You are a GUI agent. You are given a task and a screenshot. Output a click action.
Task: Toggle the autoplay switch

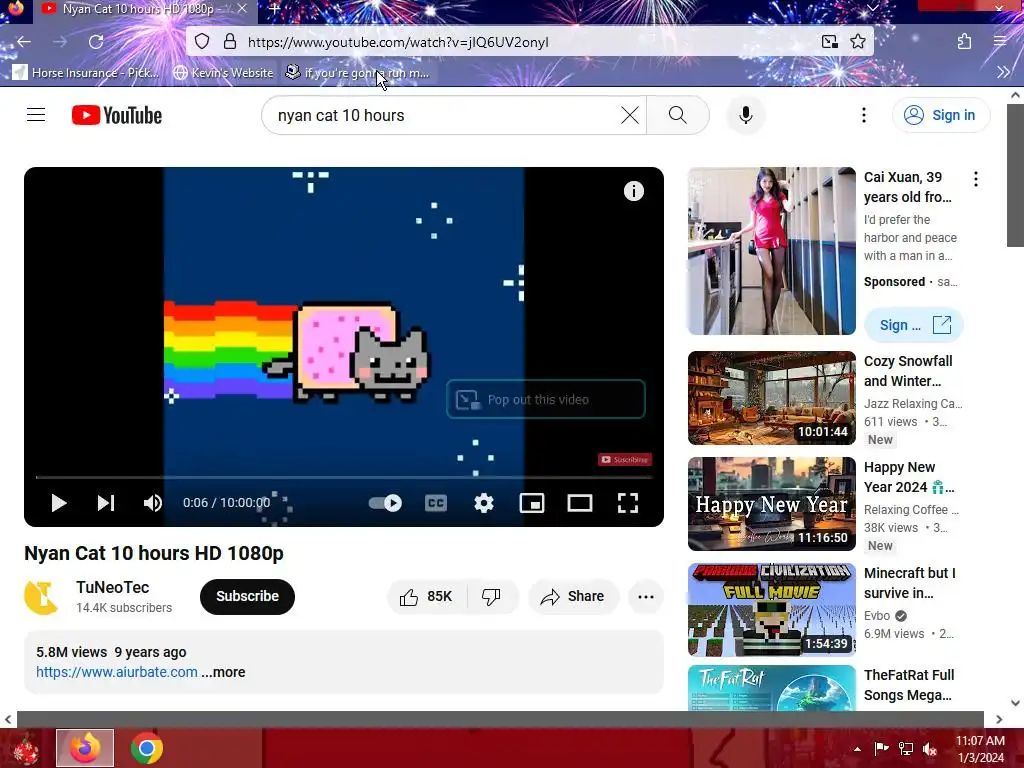385,503
